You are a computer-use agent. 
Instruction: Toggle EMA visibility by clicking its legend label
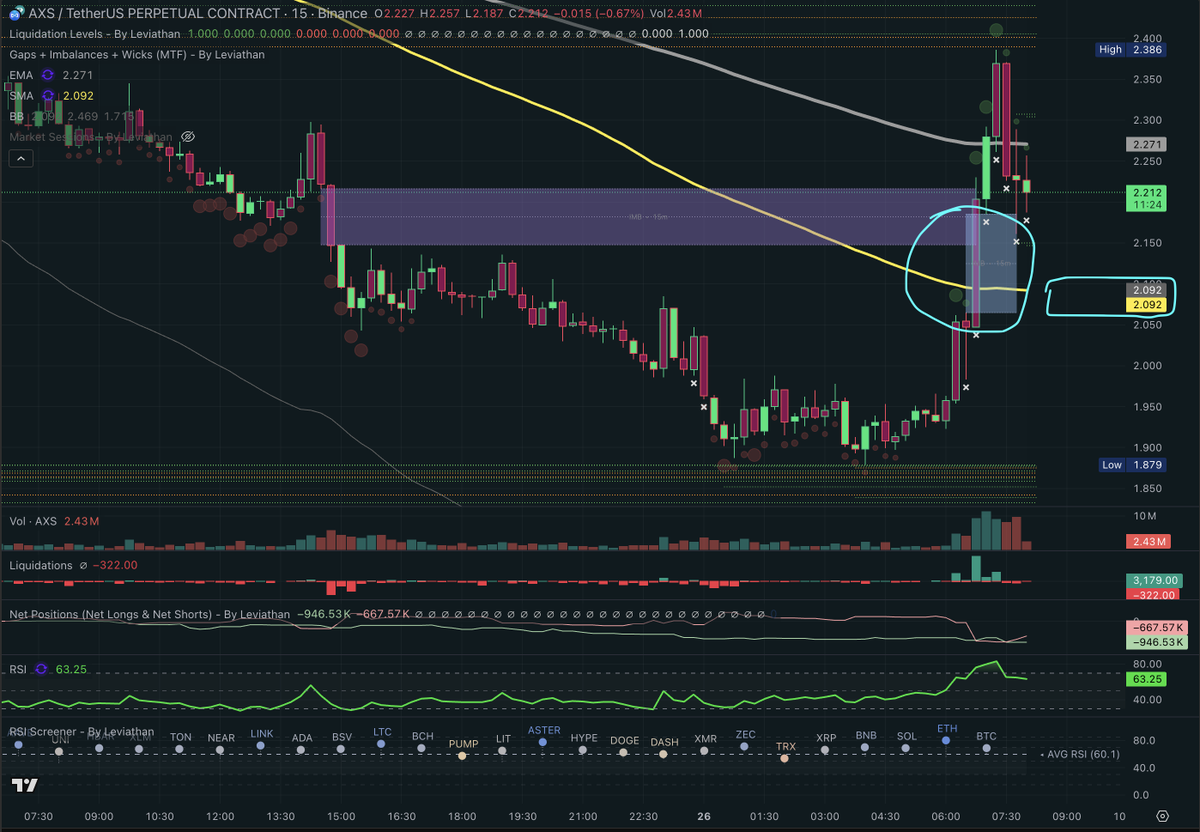click(x=21, y=74)
